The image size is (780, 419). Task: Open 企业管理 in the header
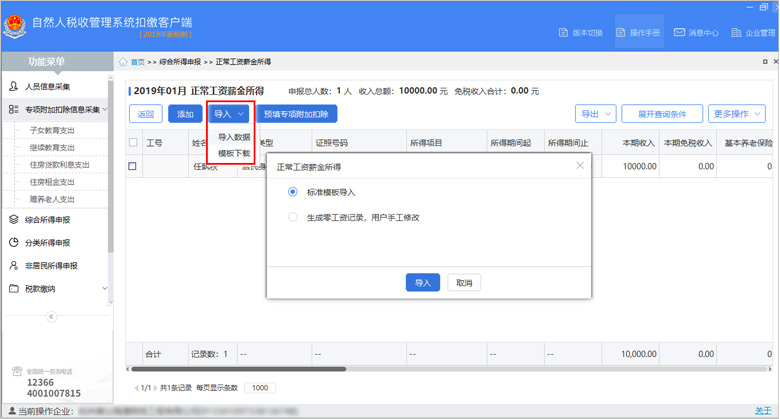(x=752, y=33)
